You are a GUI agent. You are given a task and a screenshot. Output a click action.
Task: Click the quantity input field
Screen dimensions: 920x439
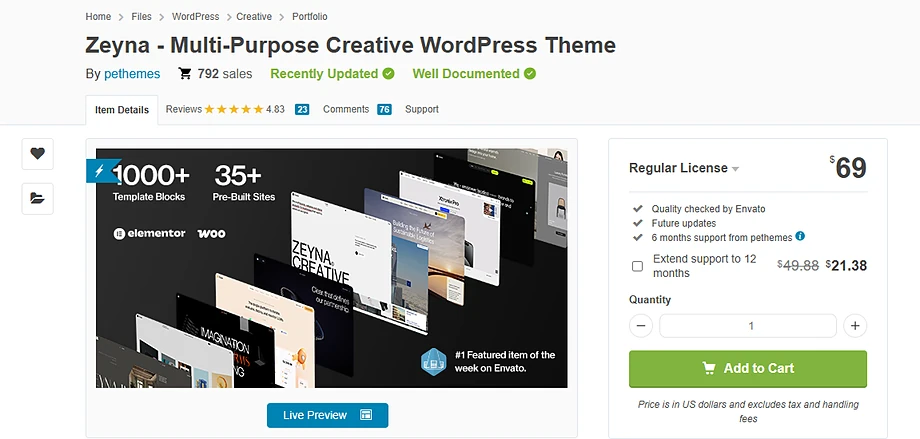coord(748,326)
